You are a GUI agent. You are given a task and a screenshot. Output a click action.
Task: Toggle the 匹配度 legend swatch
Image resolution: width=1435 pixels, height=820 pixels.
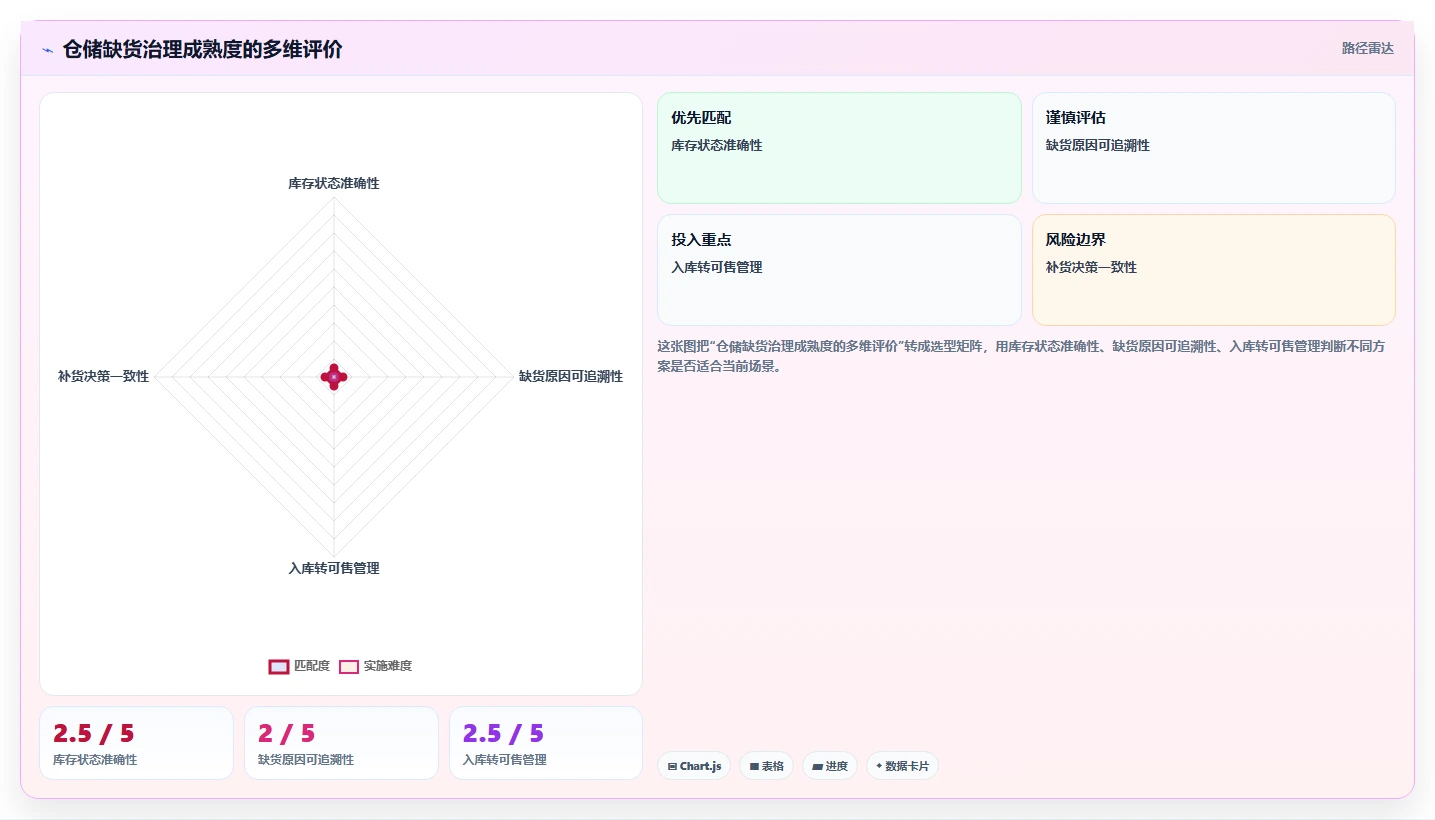tap(279, 667)
